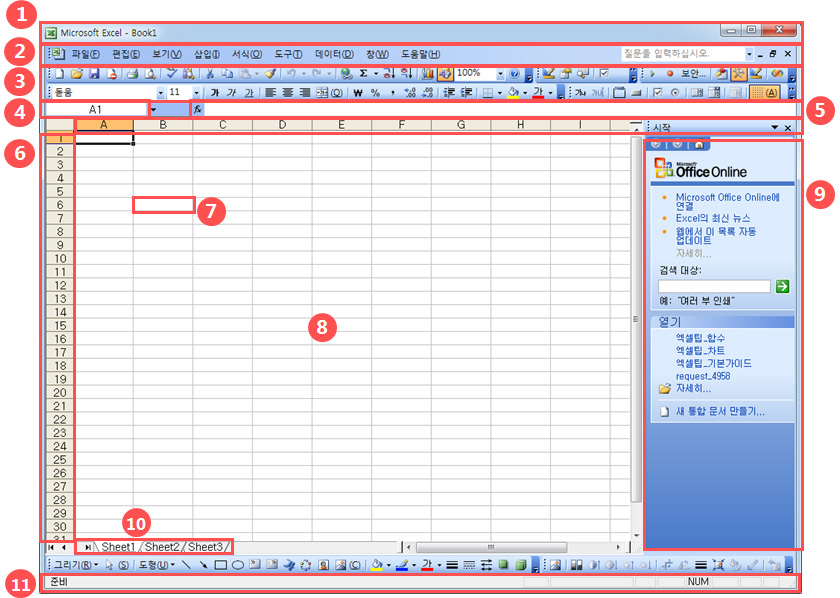Toggle underline text formatting
The image size is (840, 598).
coord(249,93)
